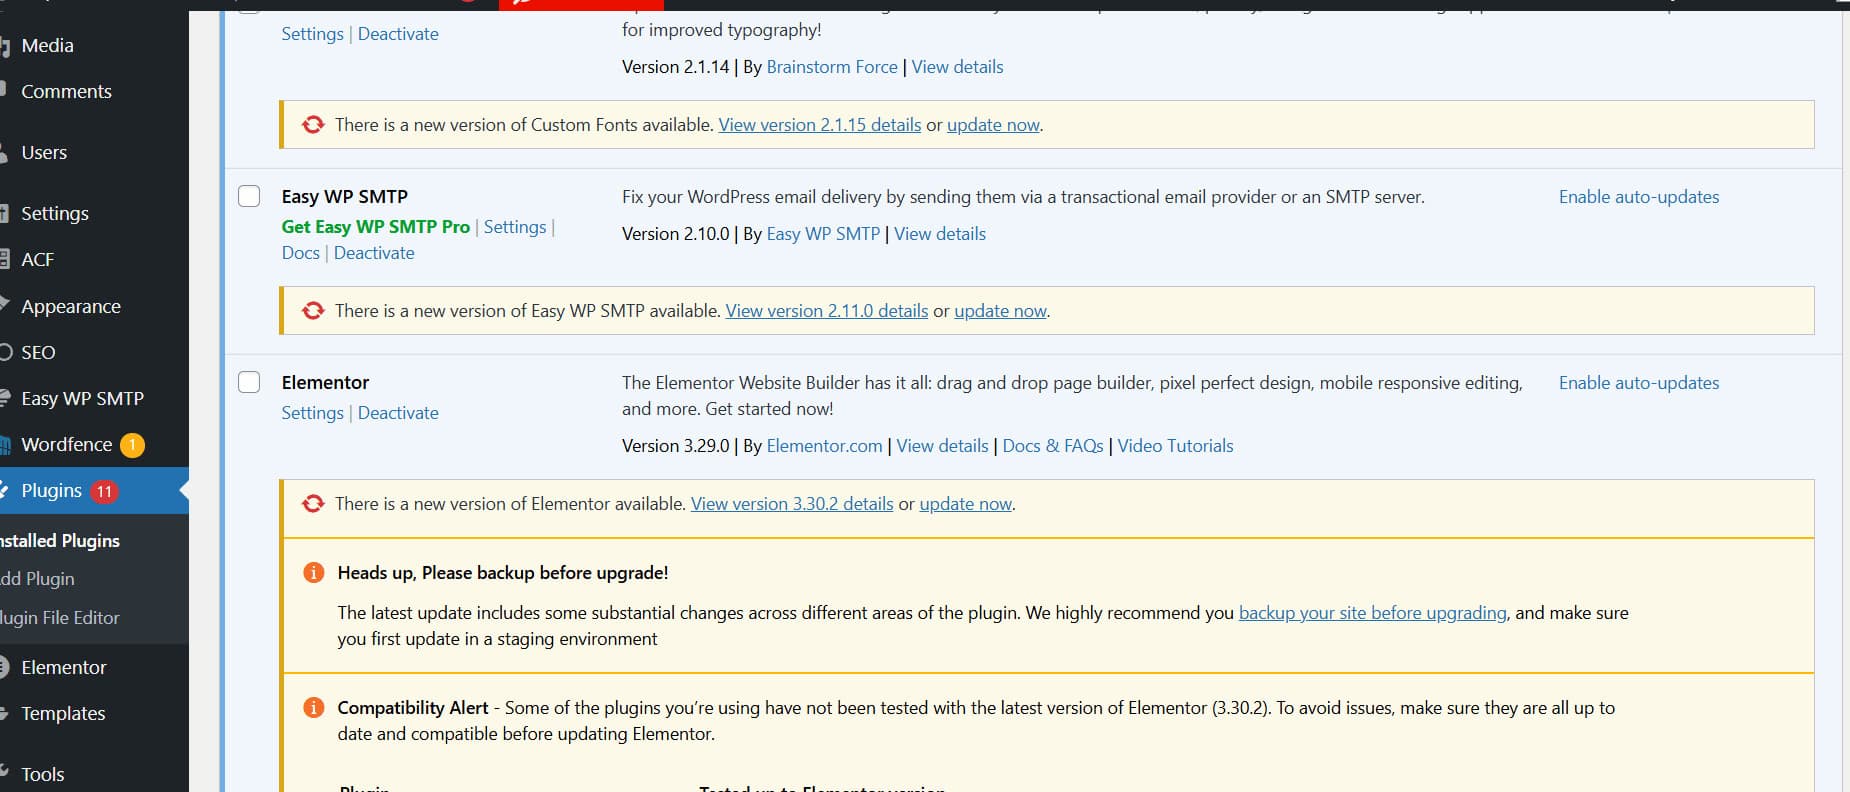Click Get Easy WP SMTP Pro
1850x792 pixels.
(375, 226)
